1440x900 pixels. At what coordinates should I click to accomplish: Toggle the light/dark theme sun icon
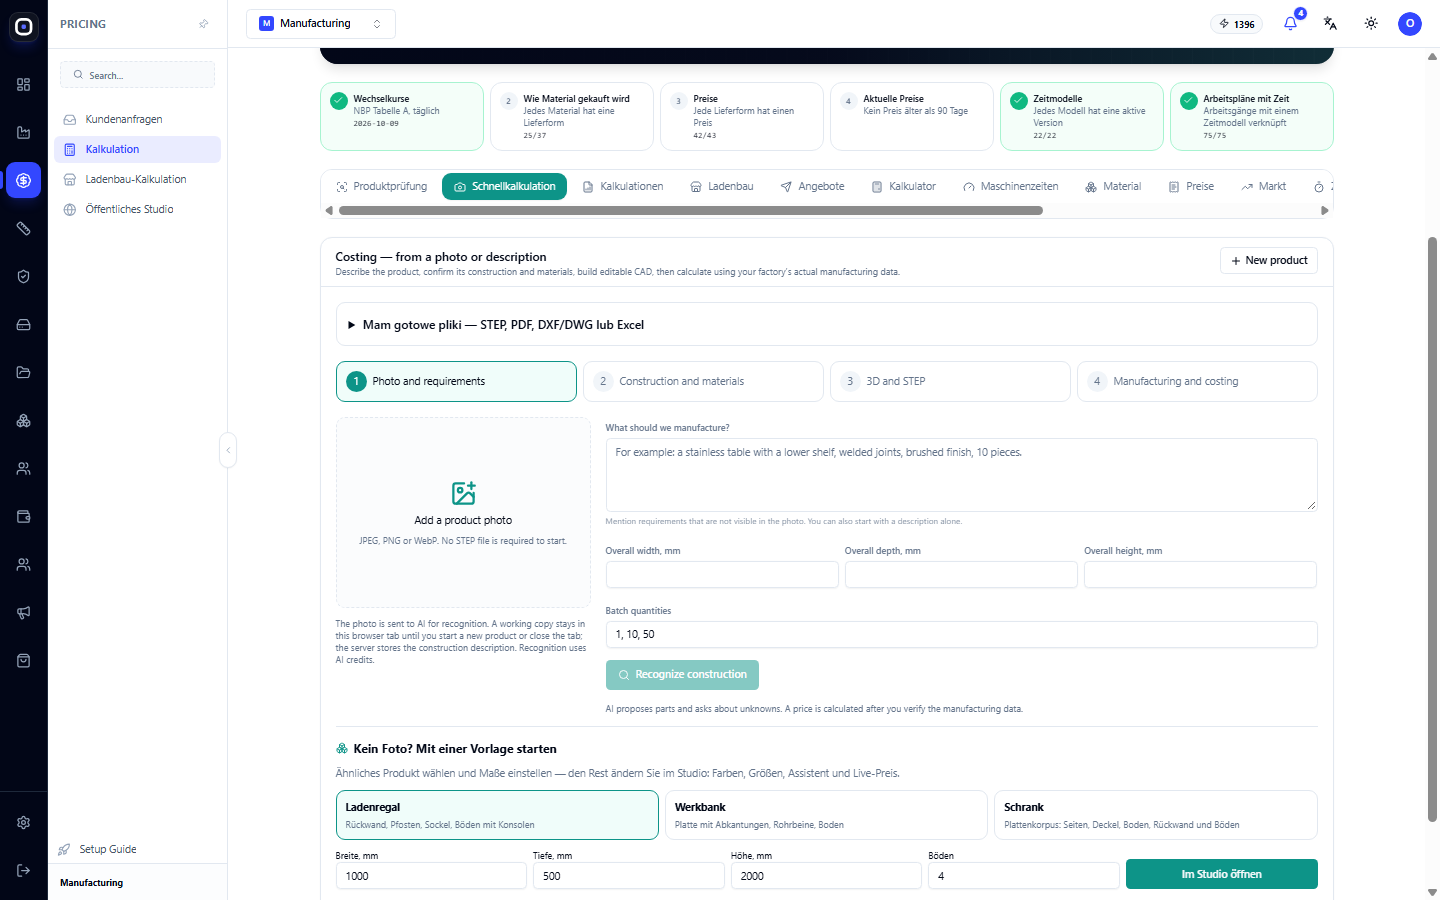pyautogui.click(x=1371, y=23)
